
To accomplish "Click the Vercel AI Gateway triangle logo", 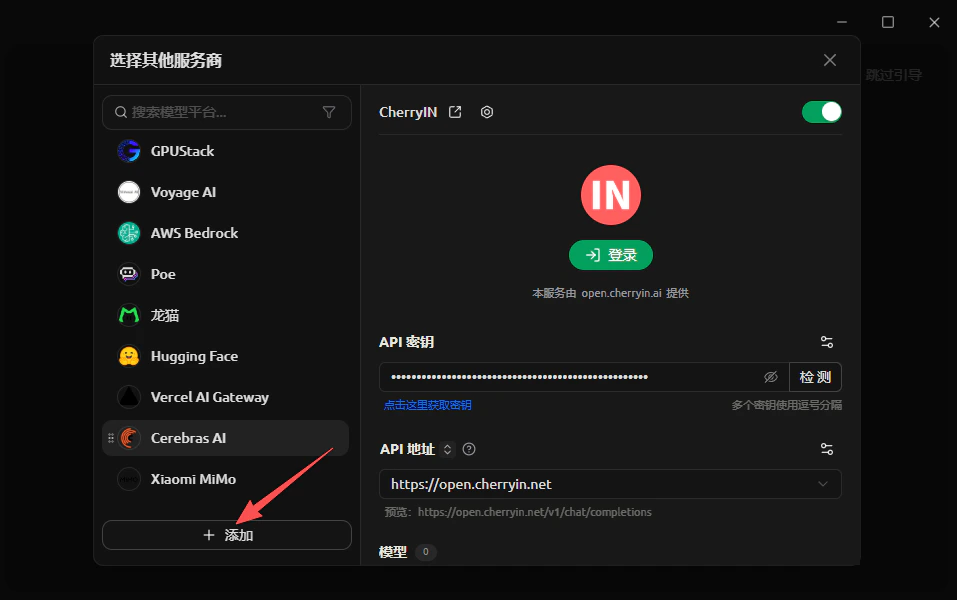I will [x=129, y=397].
